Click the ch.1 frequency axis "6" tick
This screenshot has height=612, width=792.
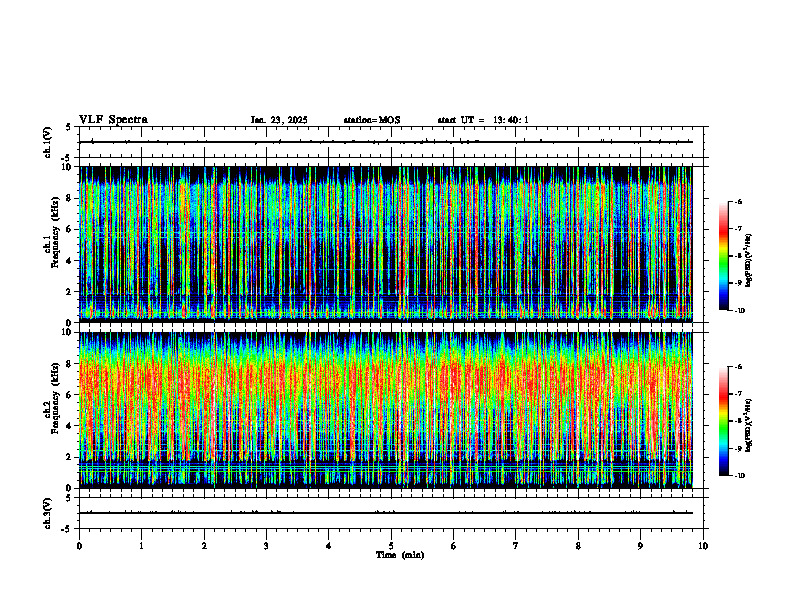[69, 229]
